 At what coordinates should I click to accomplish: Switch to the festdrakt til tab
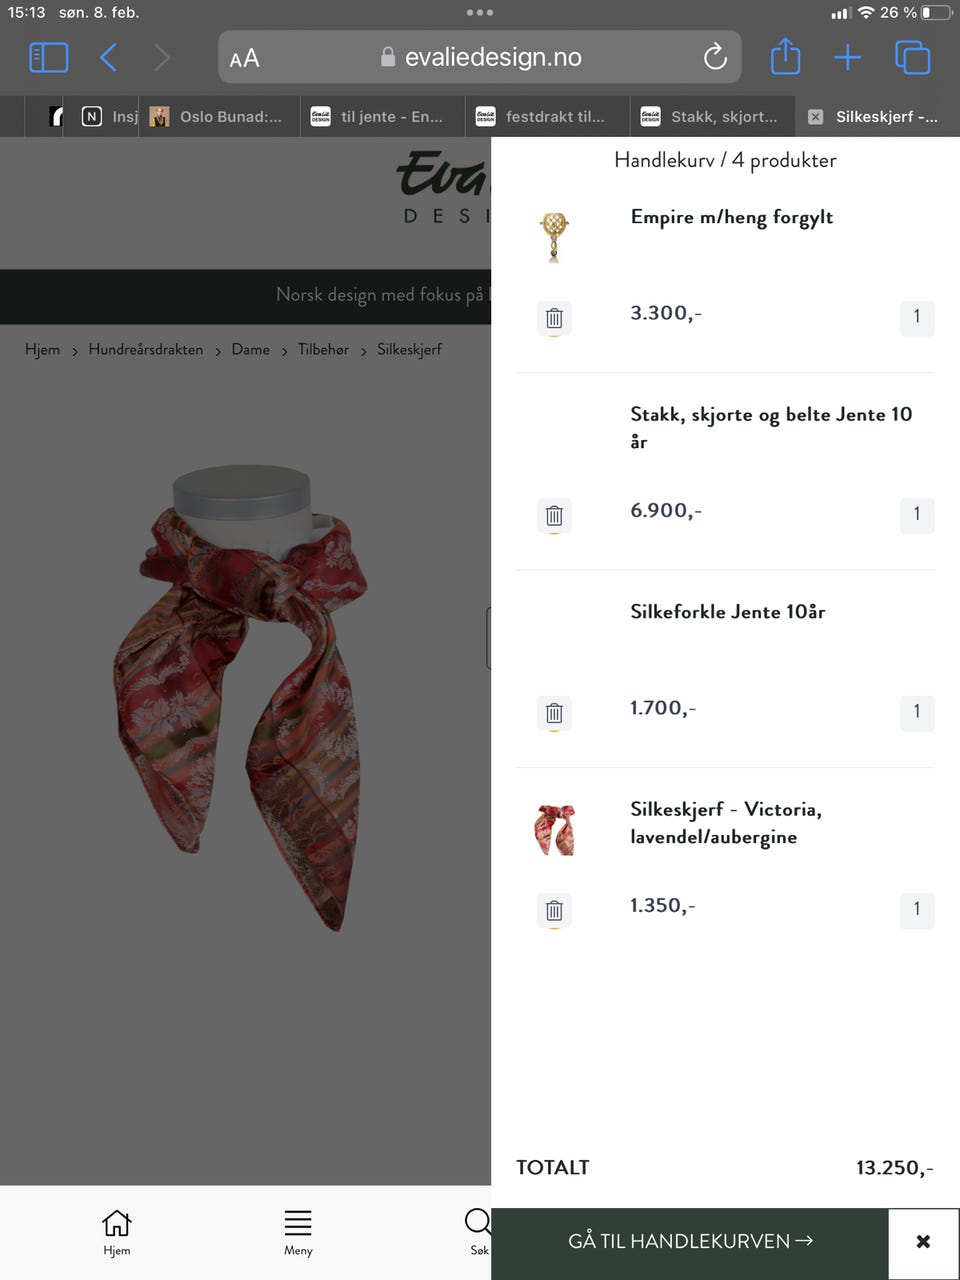pos(547,116)
